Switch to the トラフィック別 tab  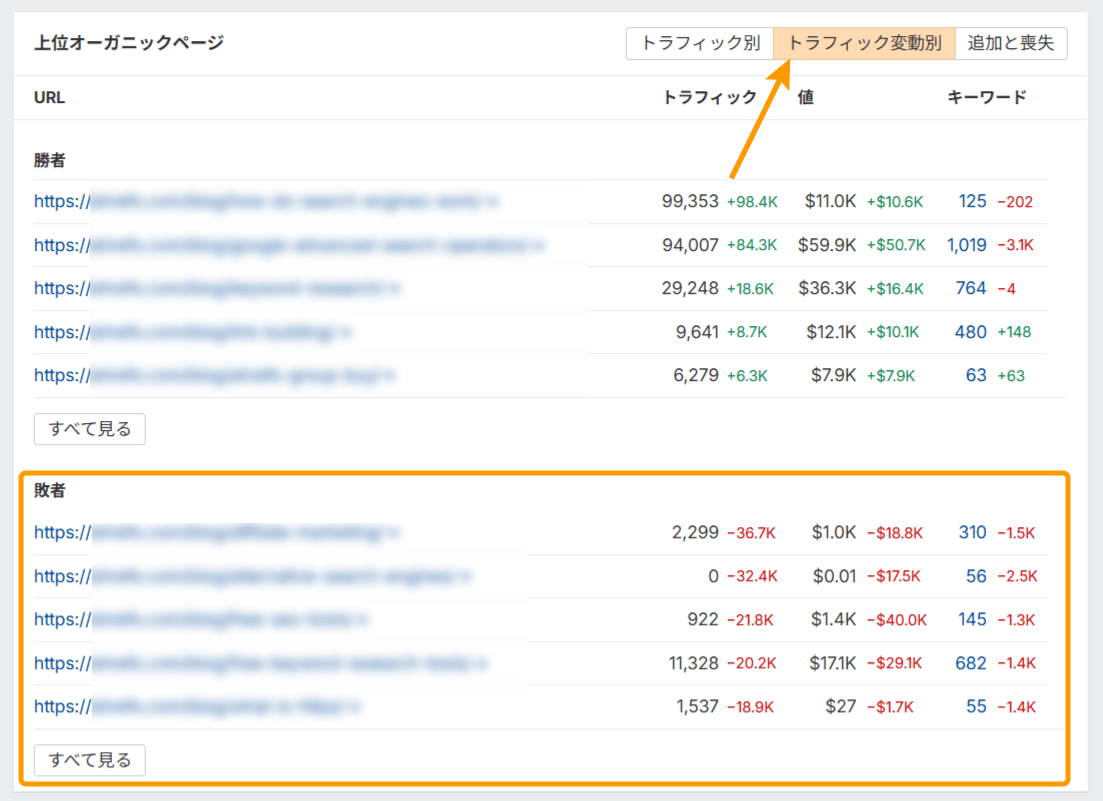[699, 44]
